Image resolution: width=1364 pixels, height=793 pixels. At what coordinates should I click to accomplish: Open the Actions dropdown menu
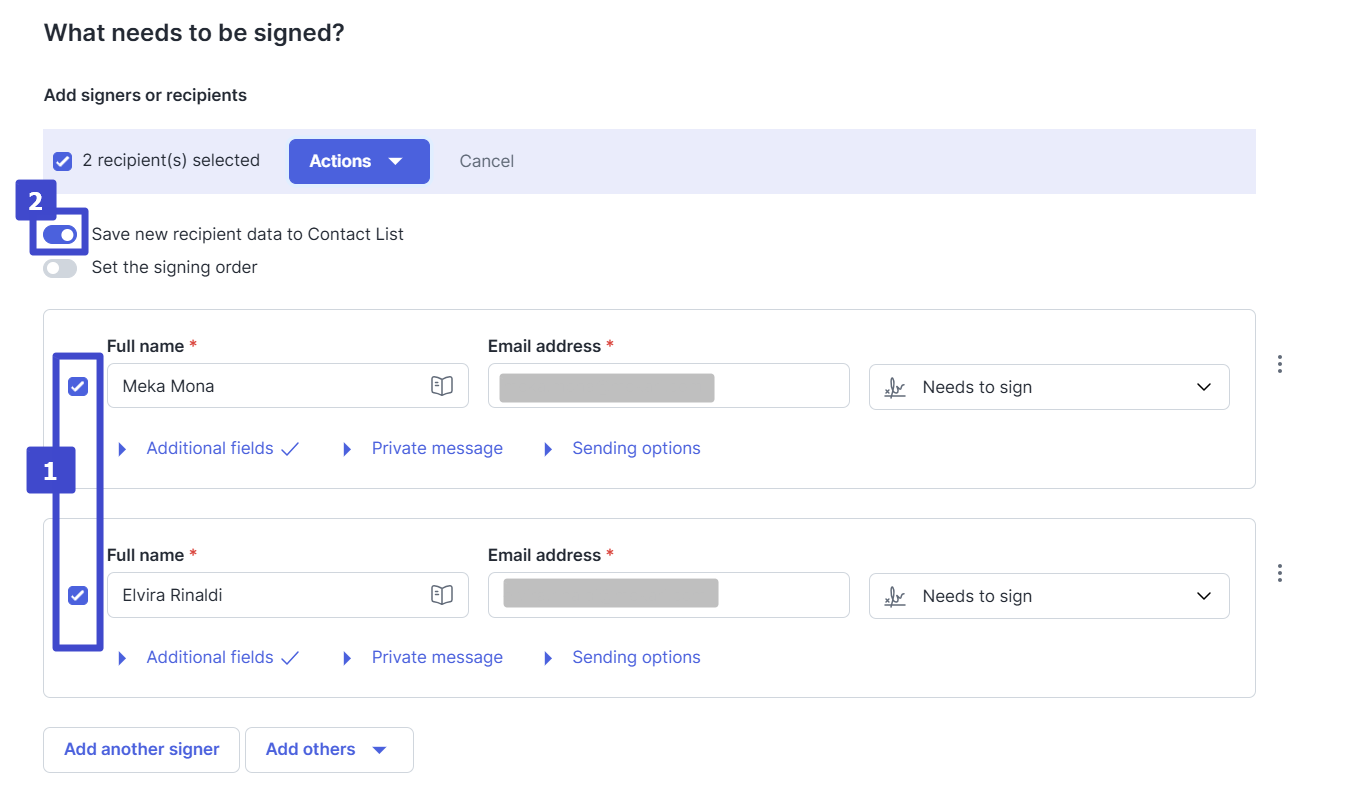tap(359, 161)
